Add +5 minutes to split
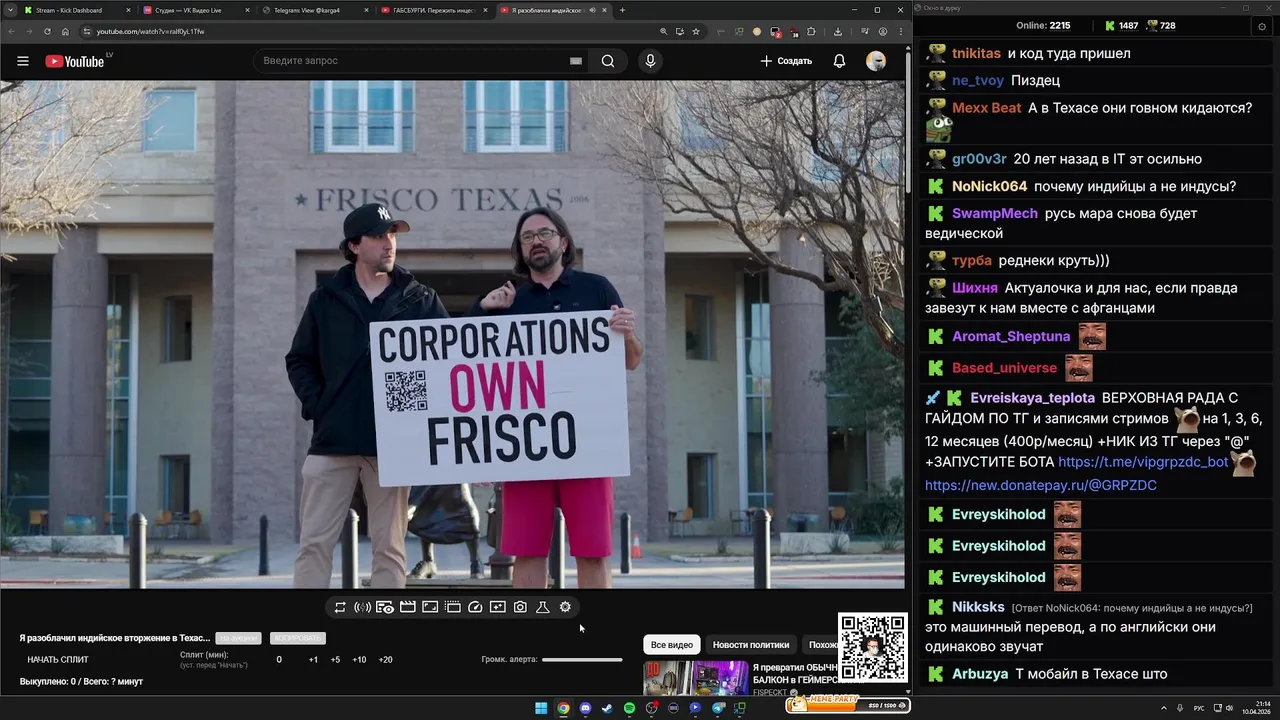 (x=335, y=660)
